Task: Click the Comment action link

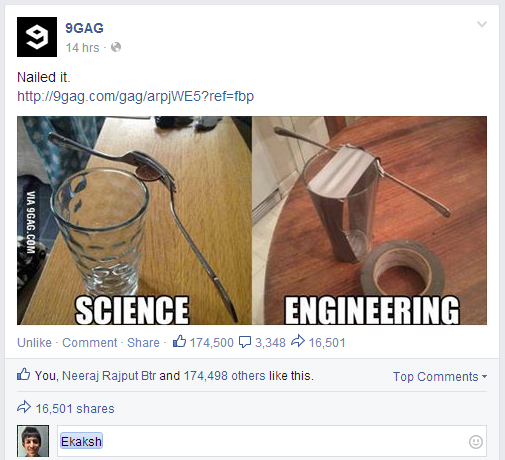Action: (90, 342)
